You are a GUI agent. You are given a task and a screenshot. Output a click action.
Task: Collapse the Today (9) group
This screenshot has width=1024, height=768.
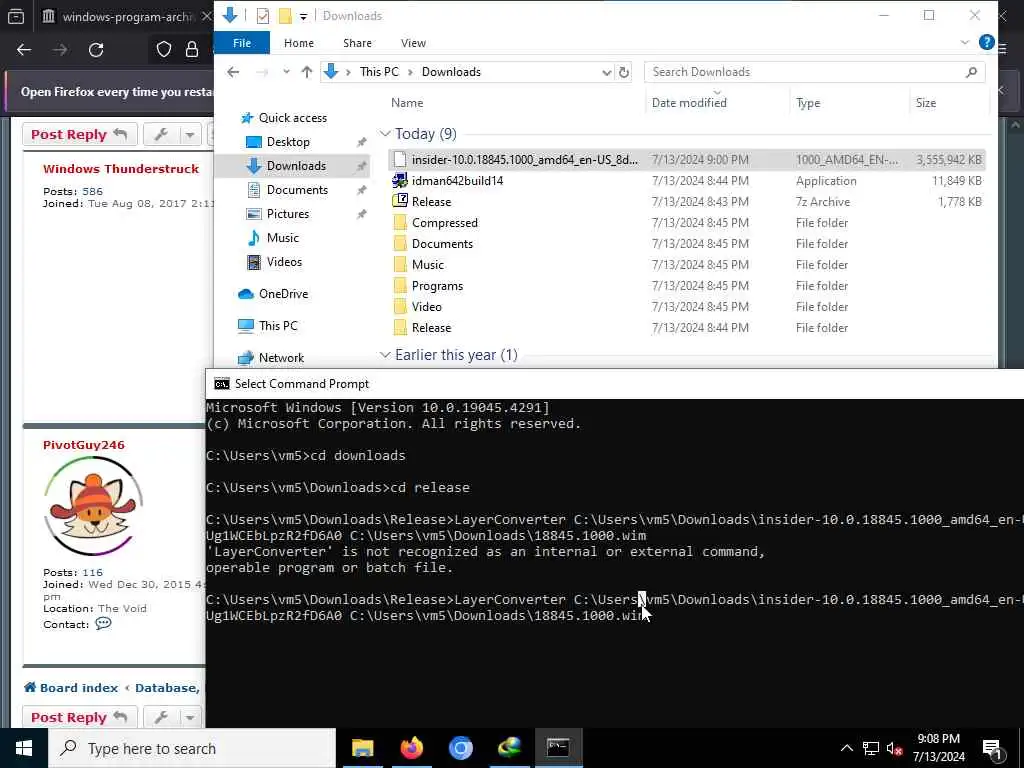(x=385, y=134)
